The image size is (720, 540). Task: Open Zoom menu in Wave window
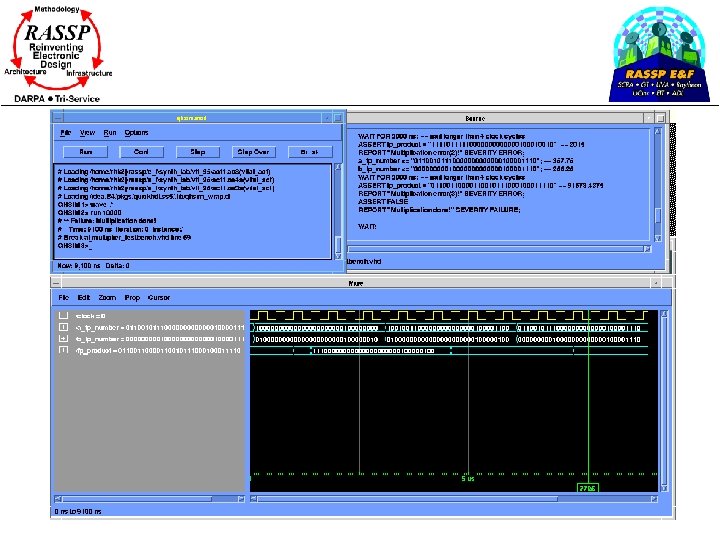coord(107,298)
